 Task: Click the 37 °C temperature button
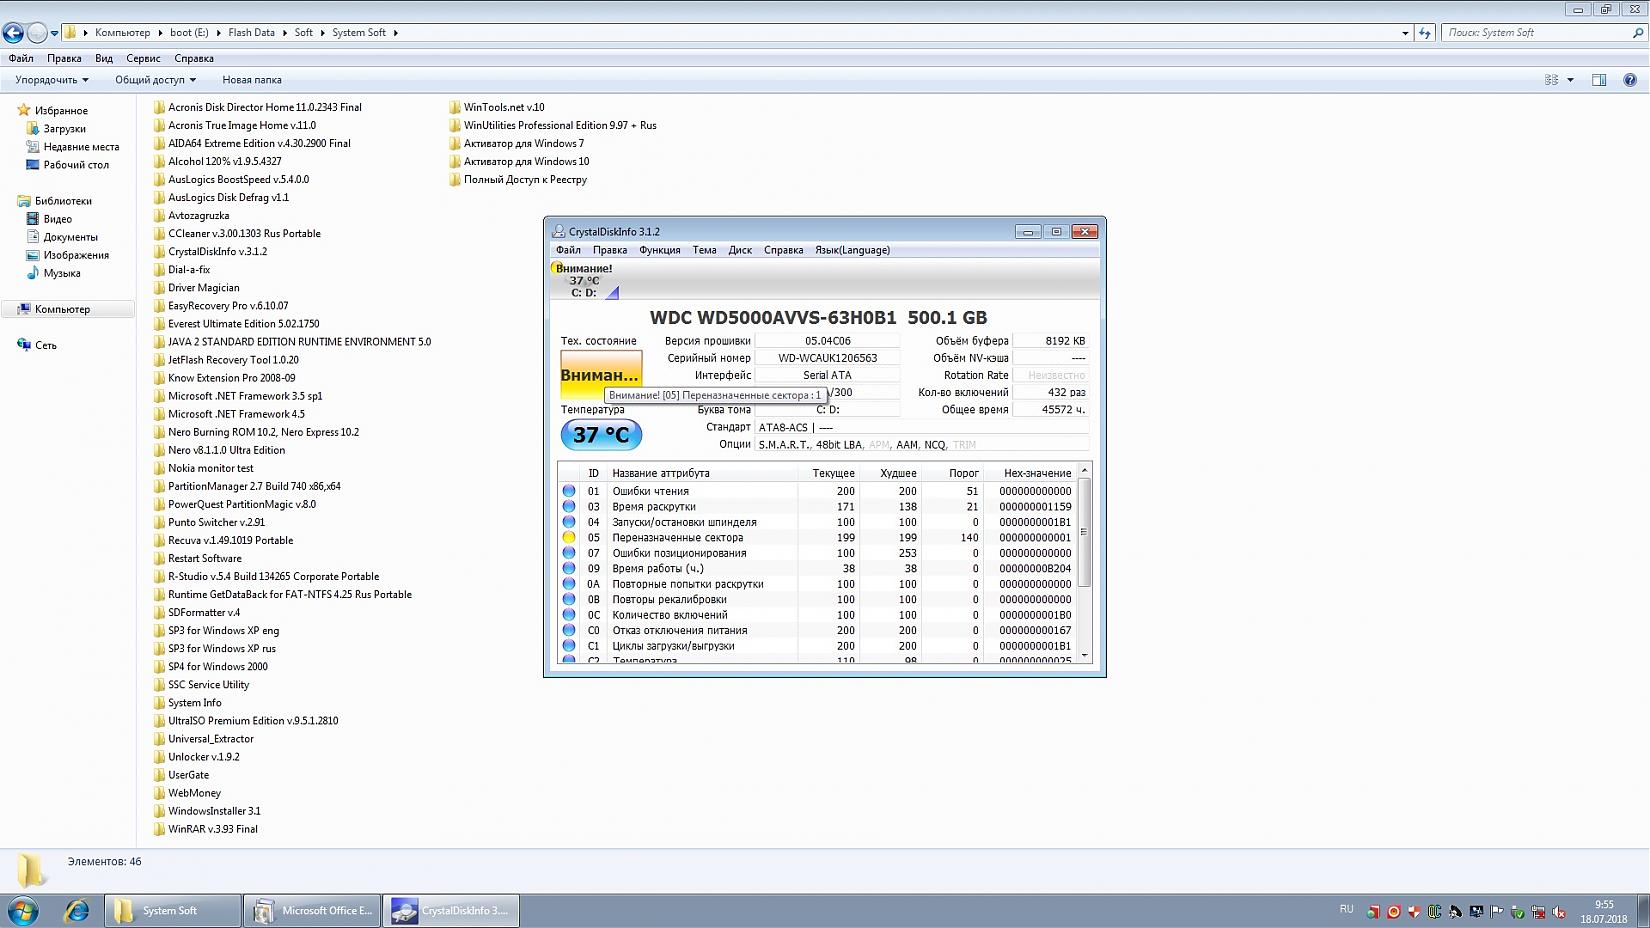click(601, 435)
